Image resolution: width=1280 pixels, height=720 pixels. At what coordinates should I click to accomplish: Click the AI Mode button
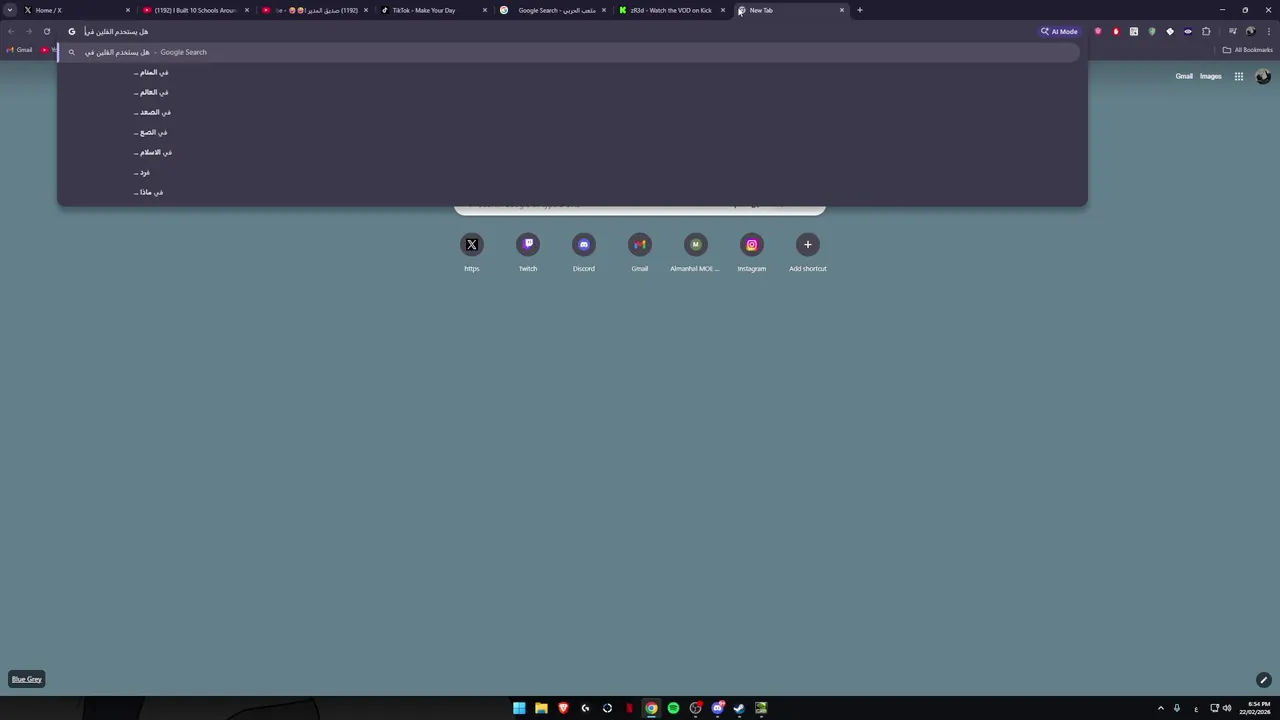pos(1059,31)
